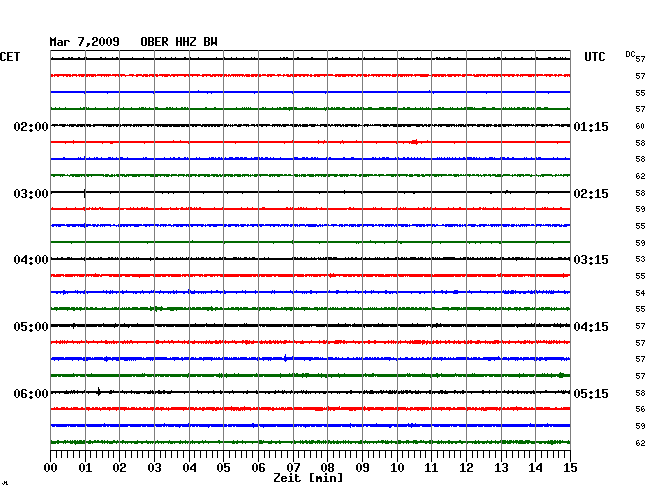The image size is (650, 494).
Task: Click minute tick label 03
Action: [154, 468]
